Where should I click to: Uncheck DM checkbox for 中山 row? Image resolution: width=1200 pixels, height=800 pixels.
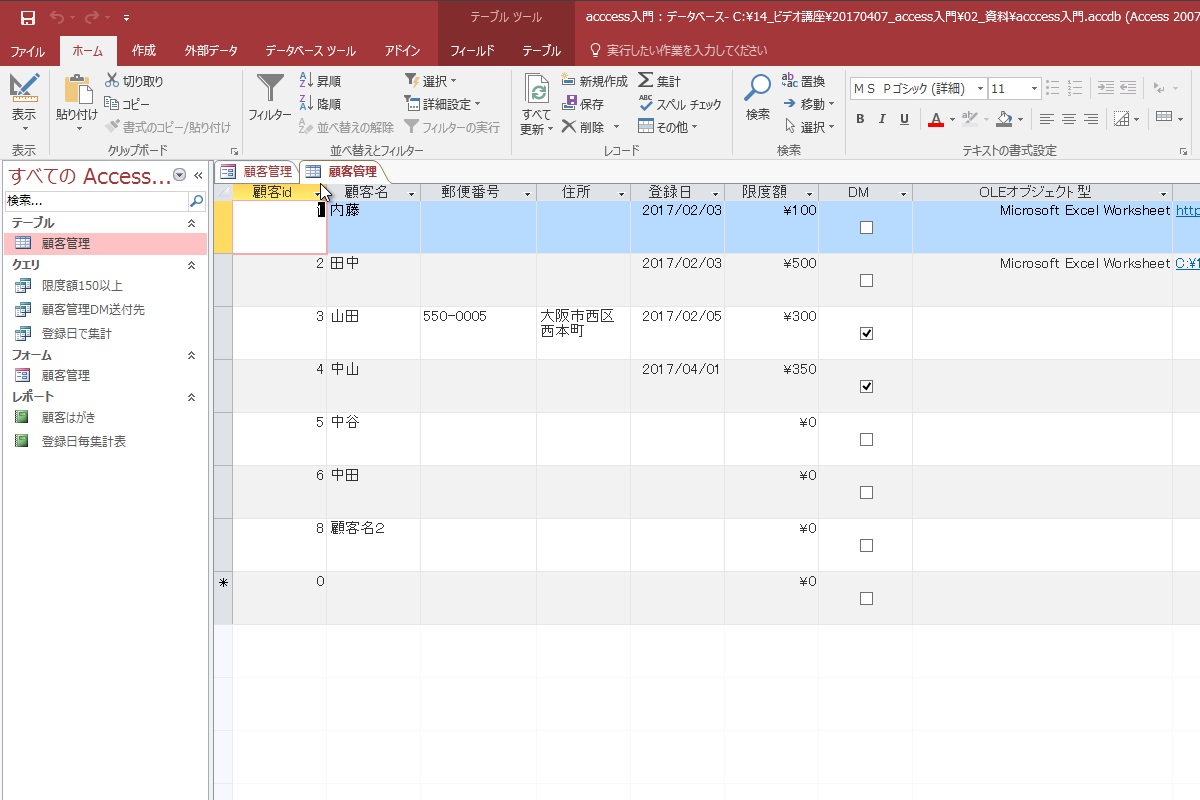click(866, 387)
